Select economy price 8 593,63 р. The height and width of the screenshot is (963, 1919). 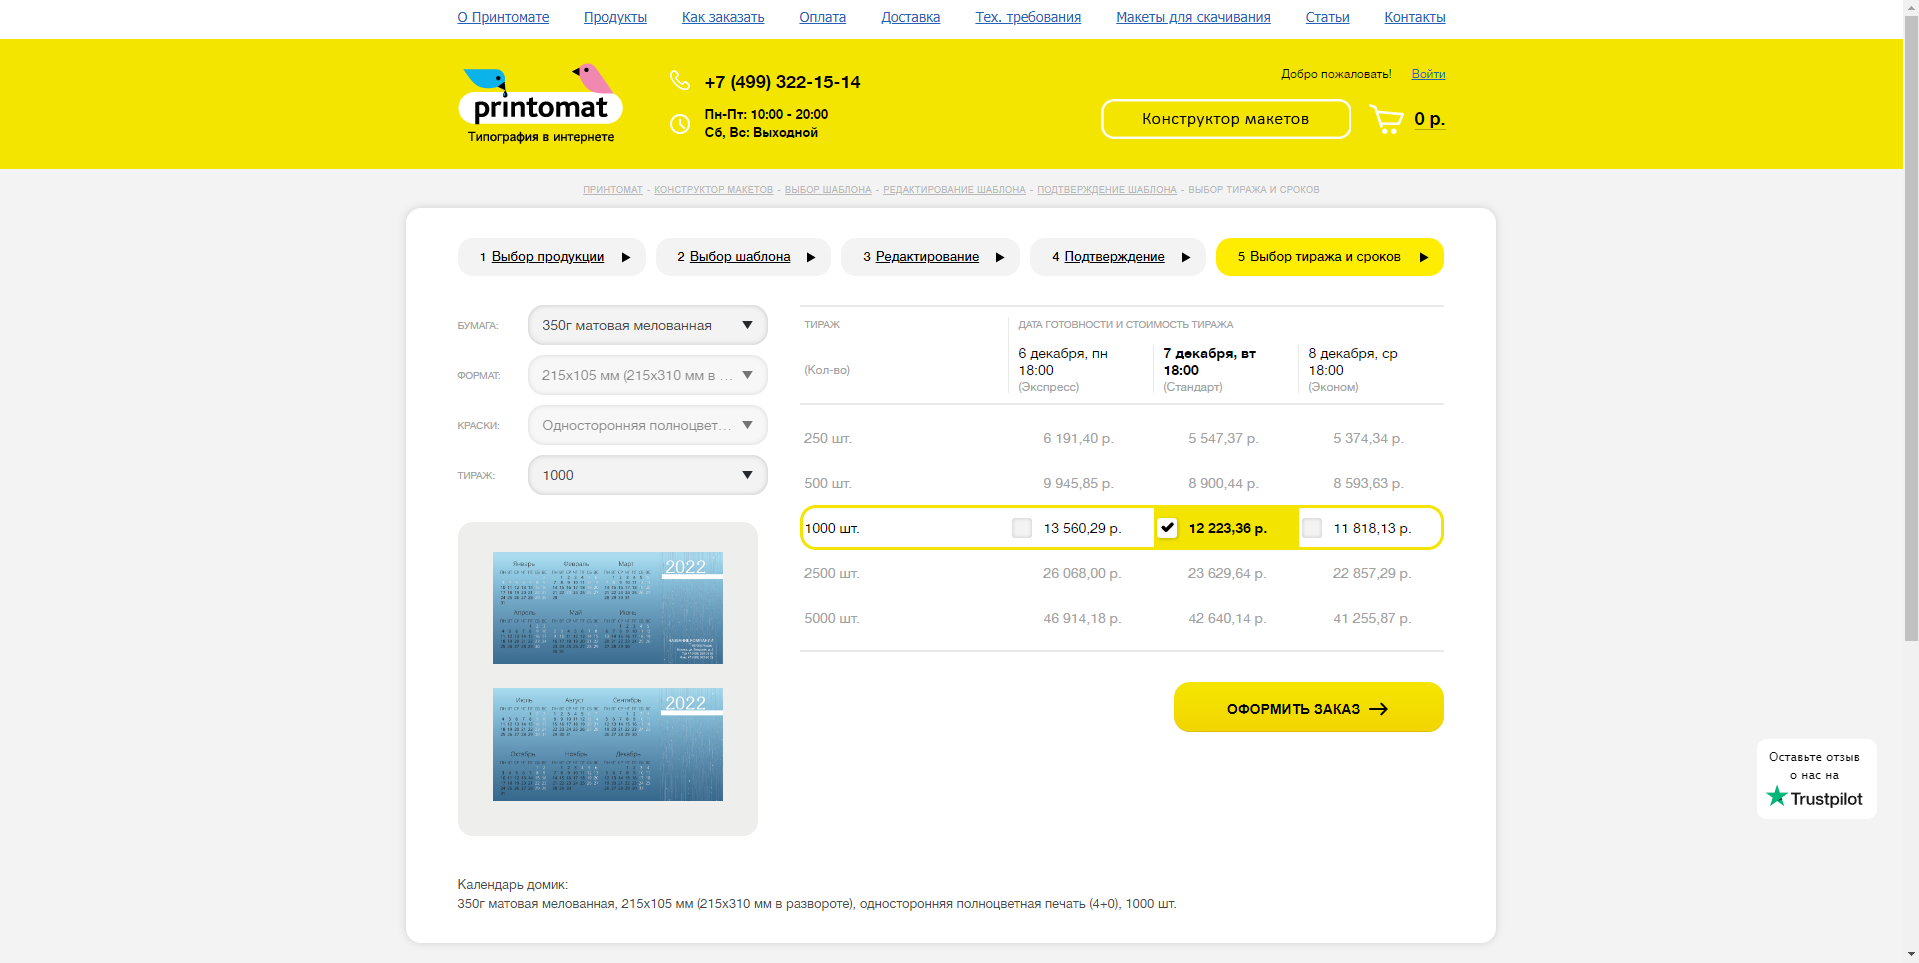pos(1368,483)
